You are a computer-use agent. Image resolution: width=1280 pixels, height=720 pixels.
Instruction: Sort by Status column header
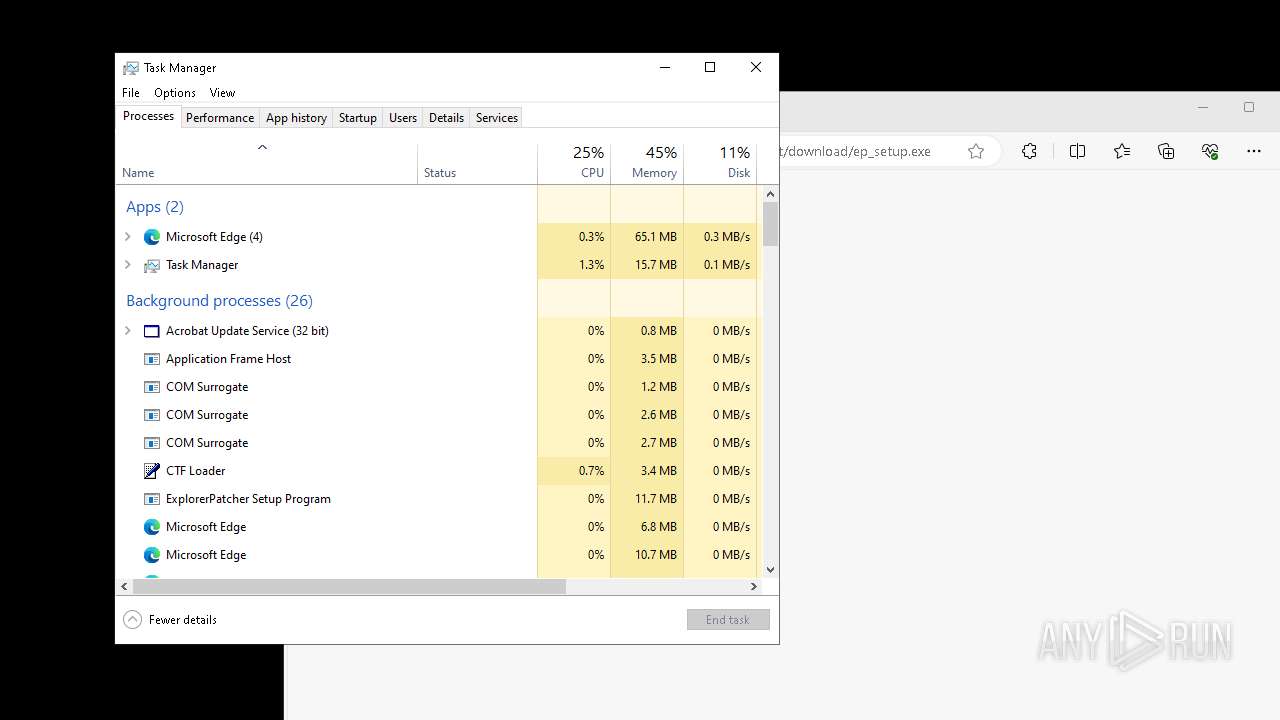click(477, 163)
